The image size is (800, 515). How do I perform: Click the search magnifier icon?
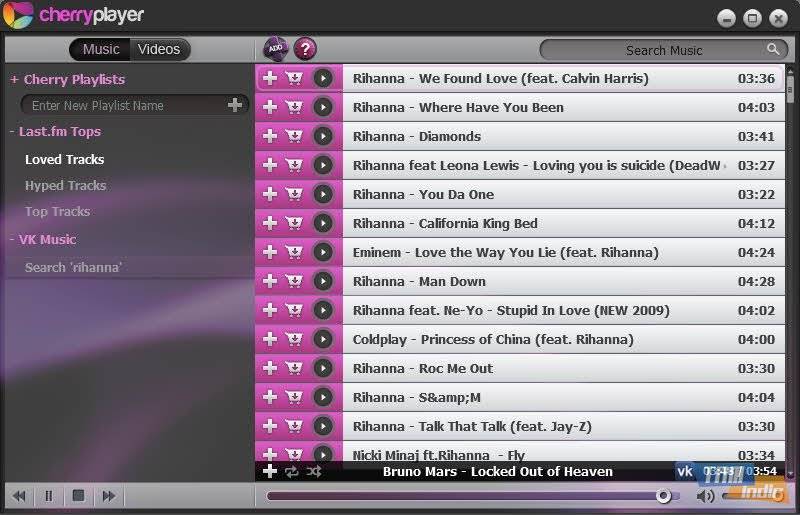pyautogui.click(x=774, y=49)
